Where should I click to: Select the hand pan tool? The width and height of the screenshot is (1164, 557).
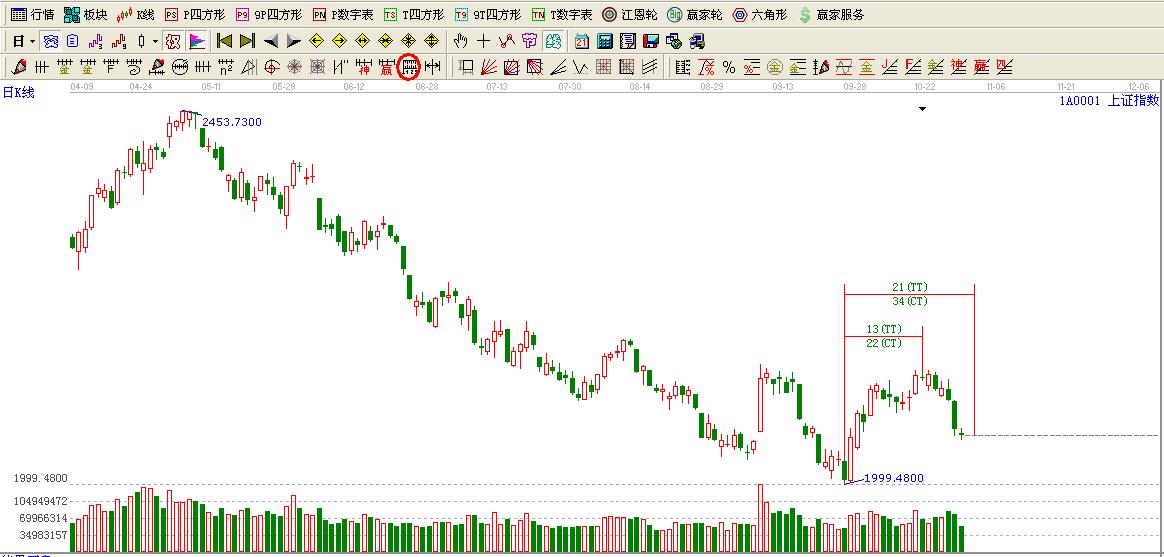[x=460, y=41]
